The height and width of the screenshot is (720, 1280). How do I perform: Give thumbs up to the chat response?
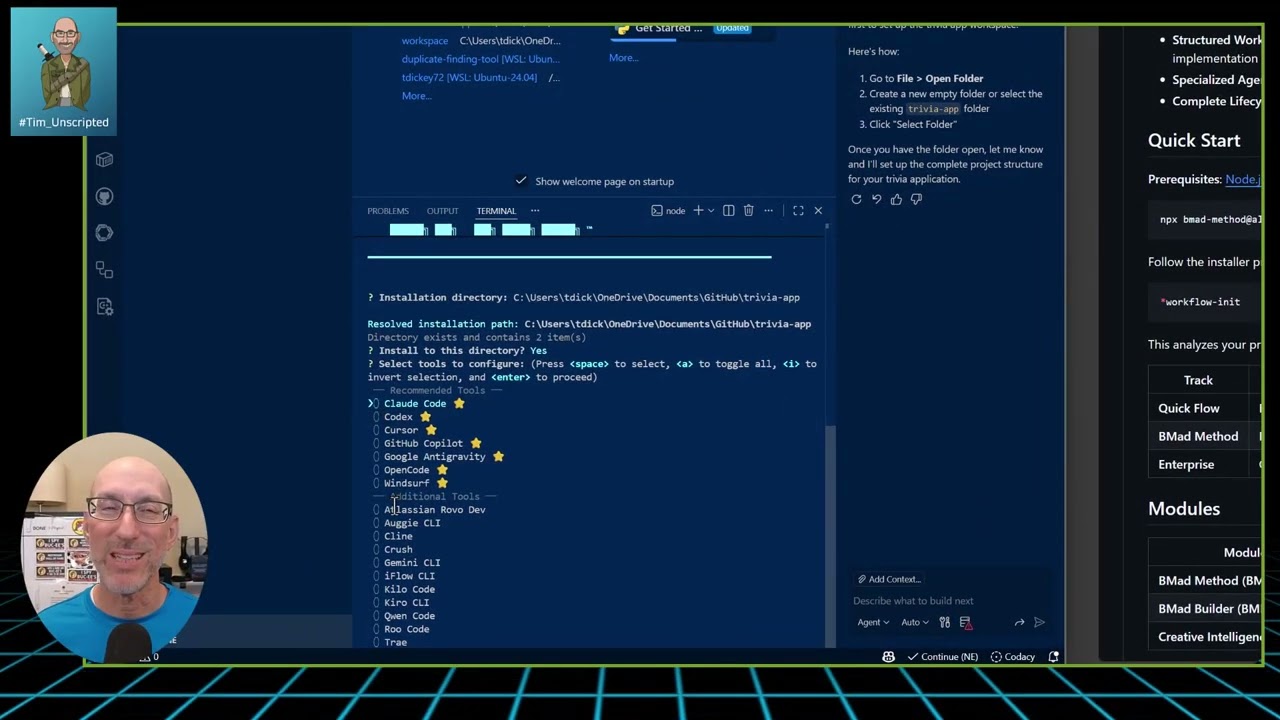(x=896, y=199)
